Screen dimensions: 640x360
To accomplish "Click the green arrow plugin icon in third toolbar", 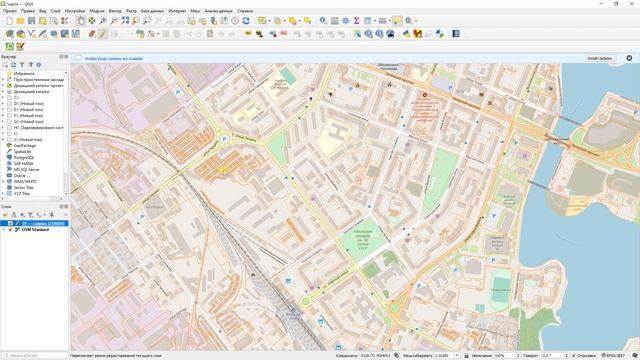I will click(9, 47).
